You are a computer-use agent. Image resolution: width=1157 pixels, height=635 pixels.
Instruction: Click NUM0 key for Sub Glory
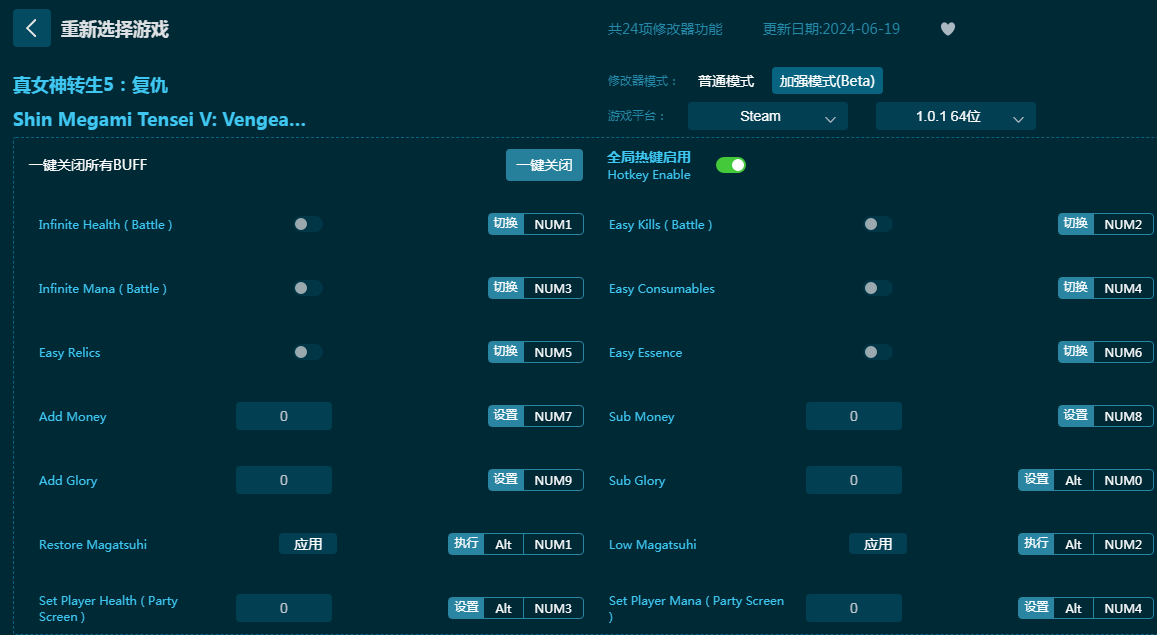1124,480
